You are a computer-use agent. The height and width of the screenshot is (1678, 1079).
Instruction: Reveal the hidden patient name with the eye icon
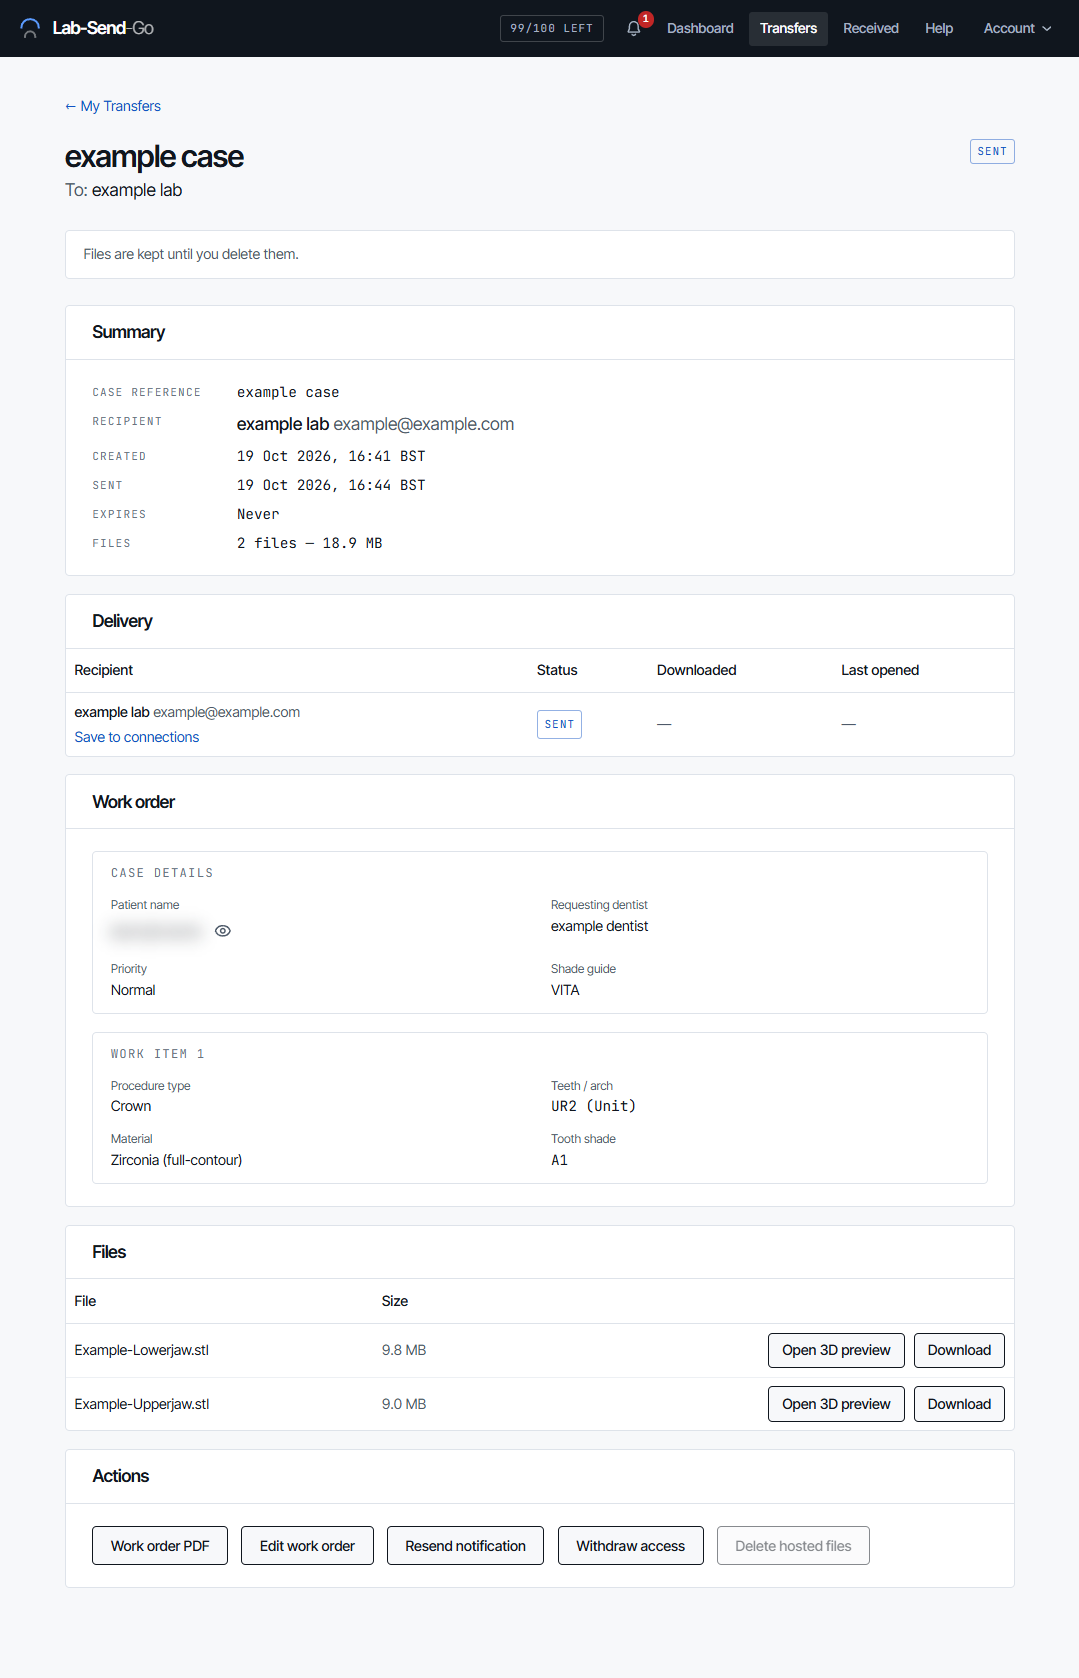tap(223, 931)
